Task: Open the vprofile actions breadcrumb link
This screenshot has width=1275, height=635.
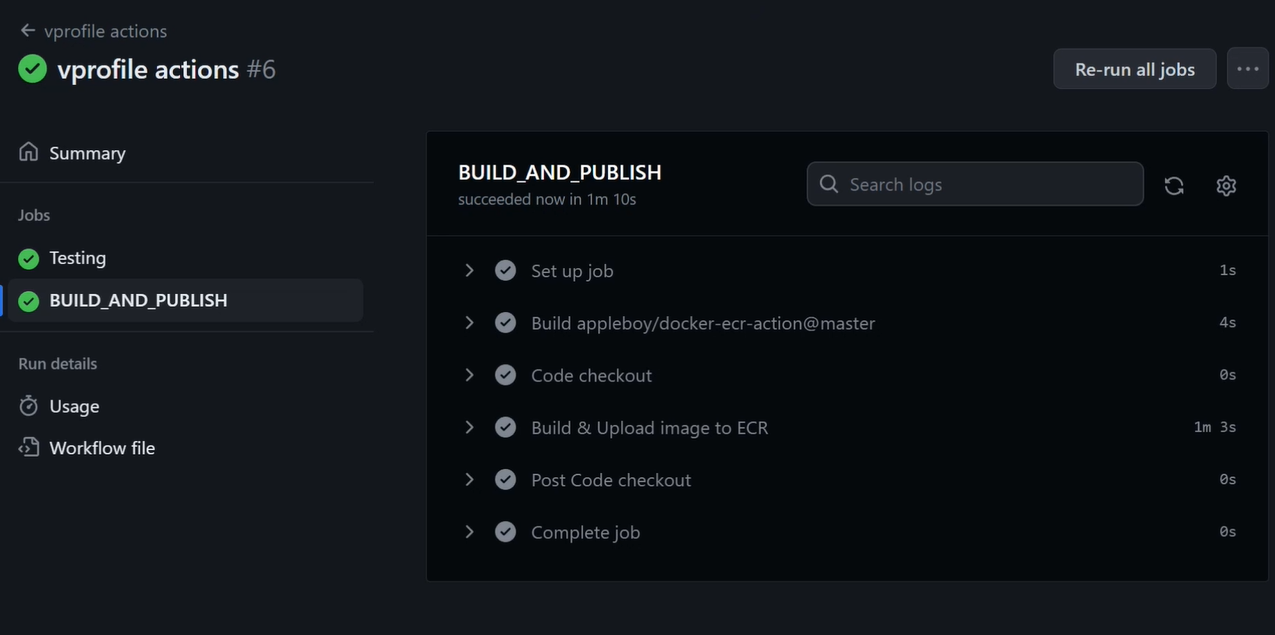Action: coord(105,31)
